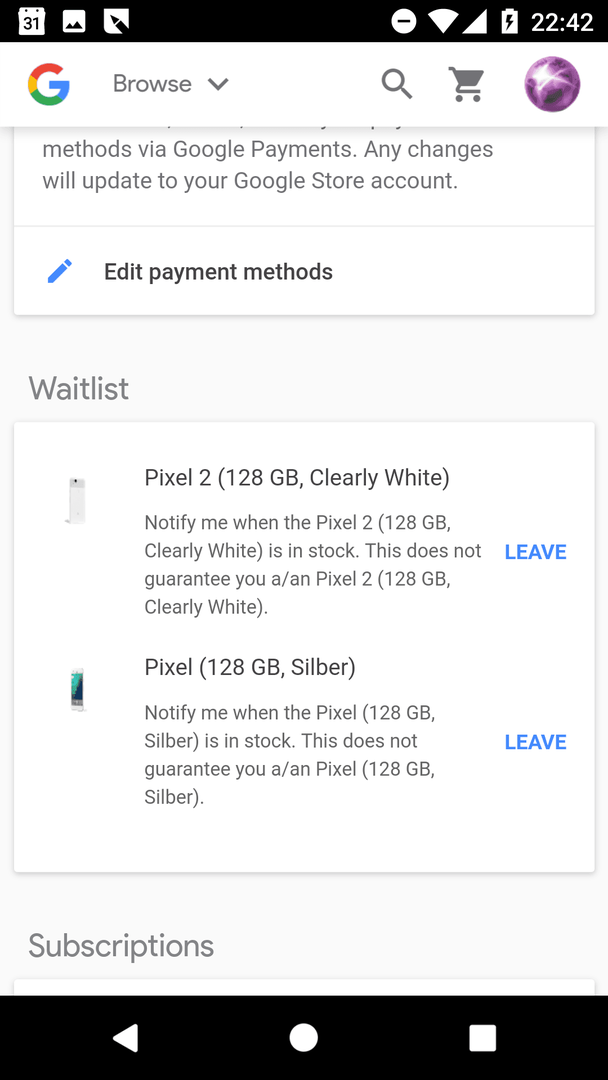Open Pixel Silber product thumbnail
The width and height of the screenshot is (608, 1080).
pos(77,689)
